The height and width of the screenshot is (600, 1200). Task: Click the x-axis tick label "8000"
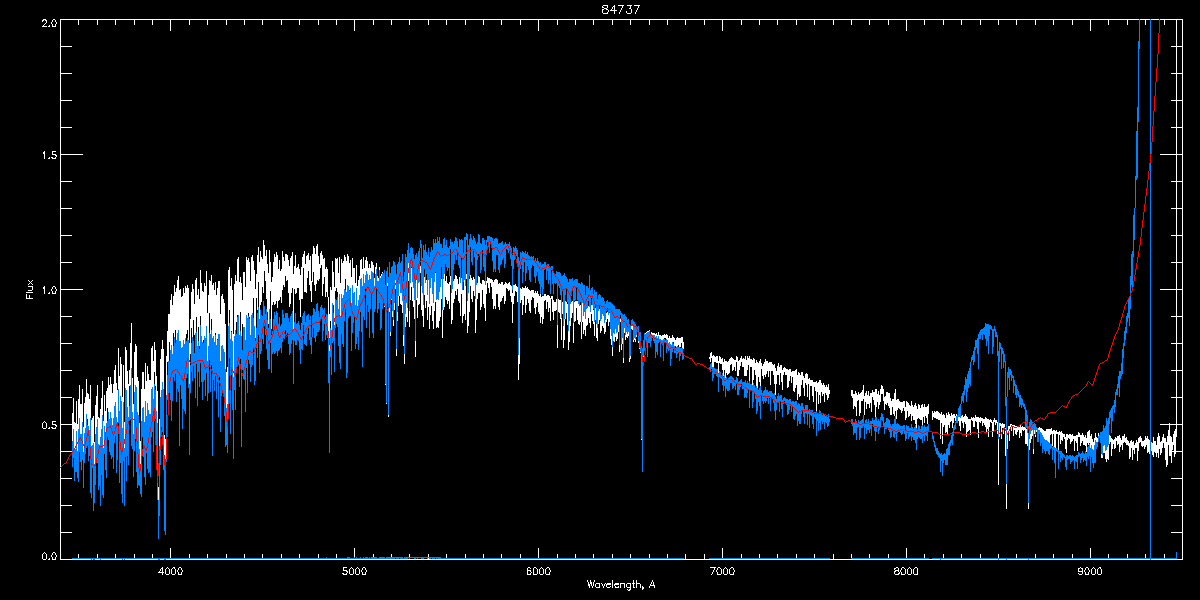(x=906, y=572)
